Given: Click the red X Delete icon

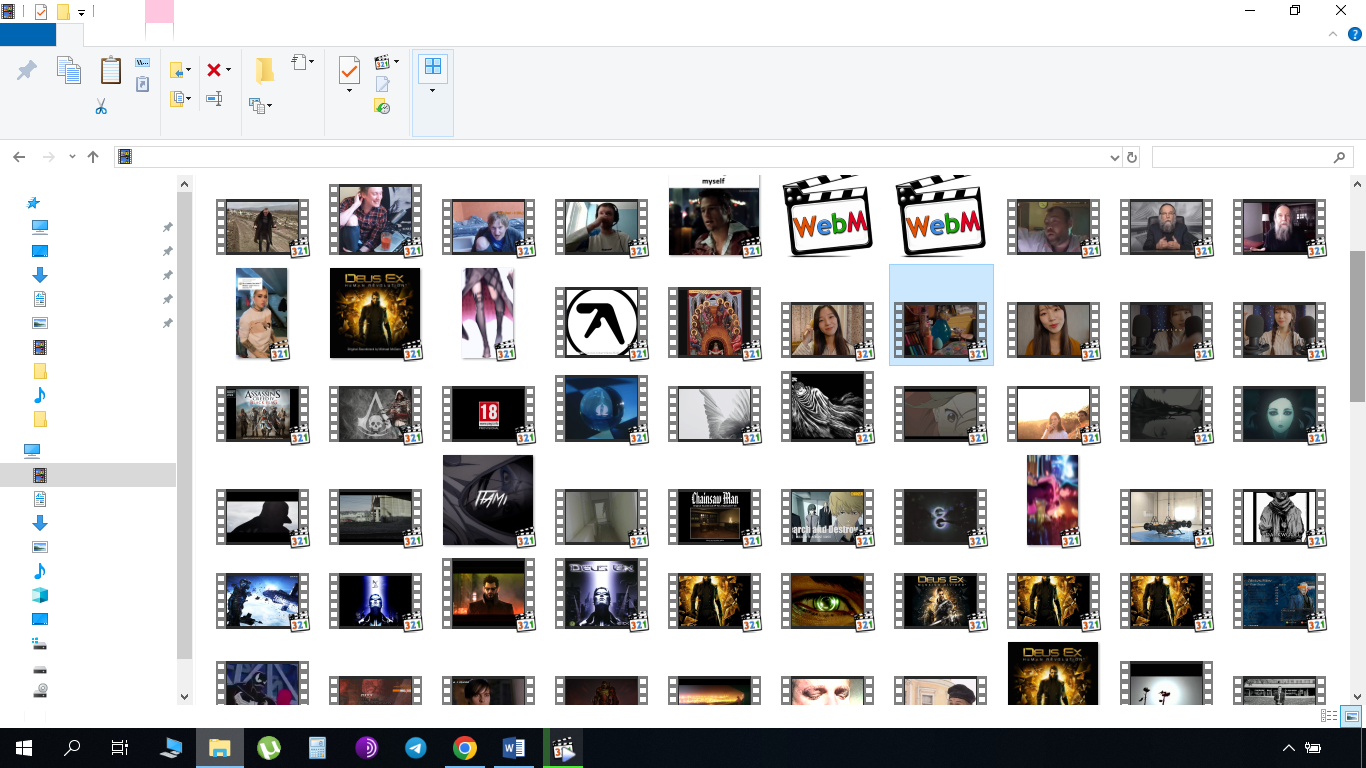Looking at the screenshot, I should [x=214, y=70].
